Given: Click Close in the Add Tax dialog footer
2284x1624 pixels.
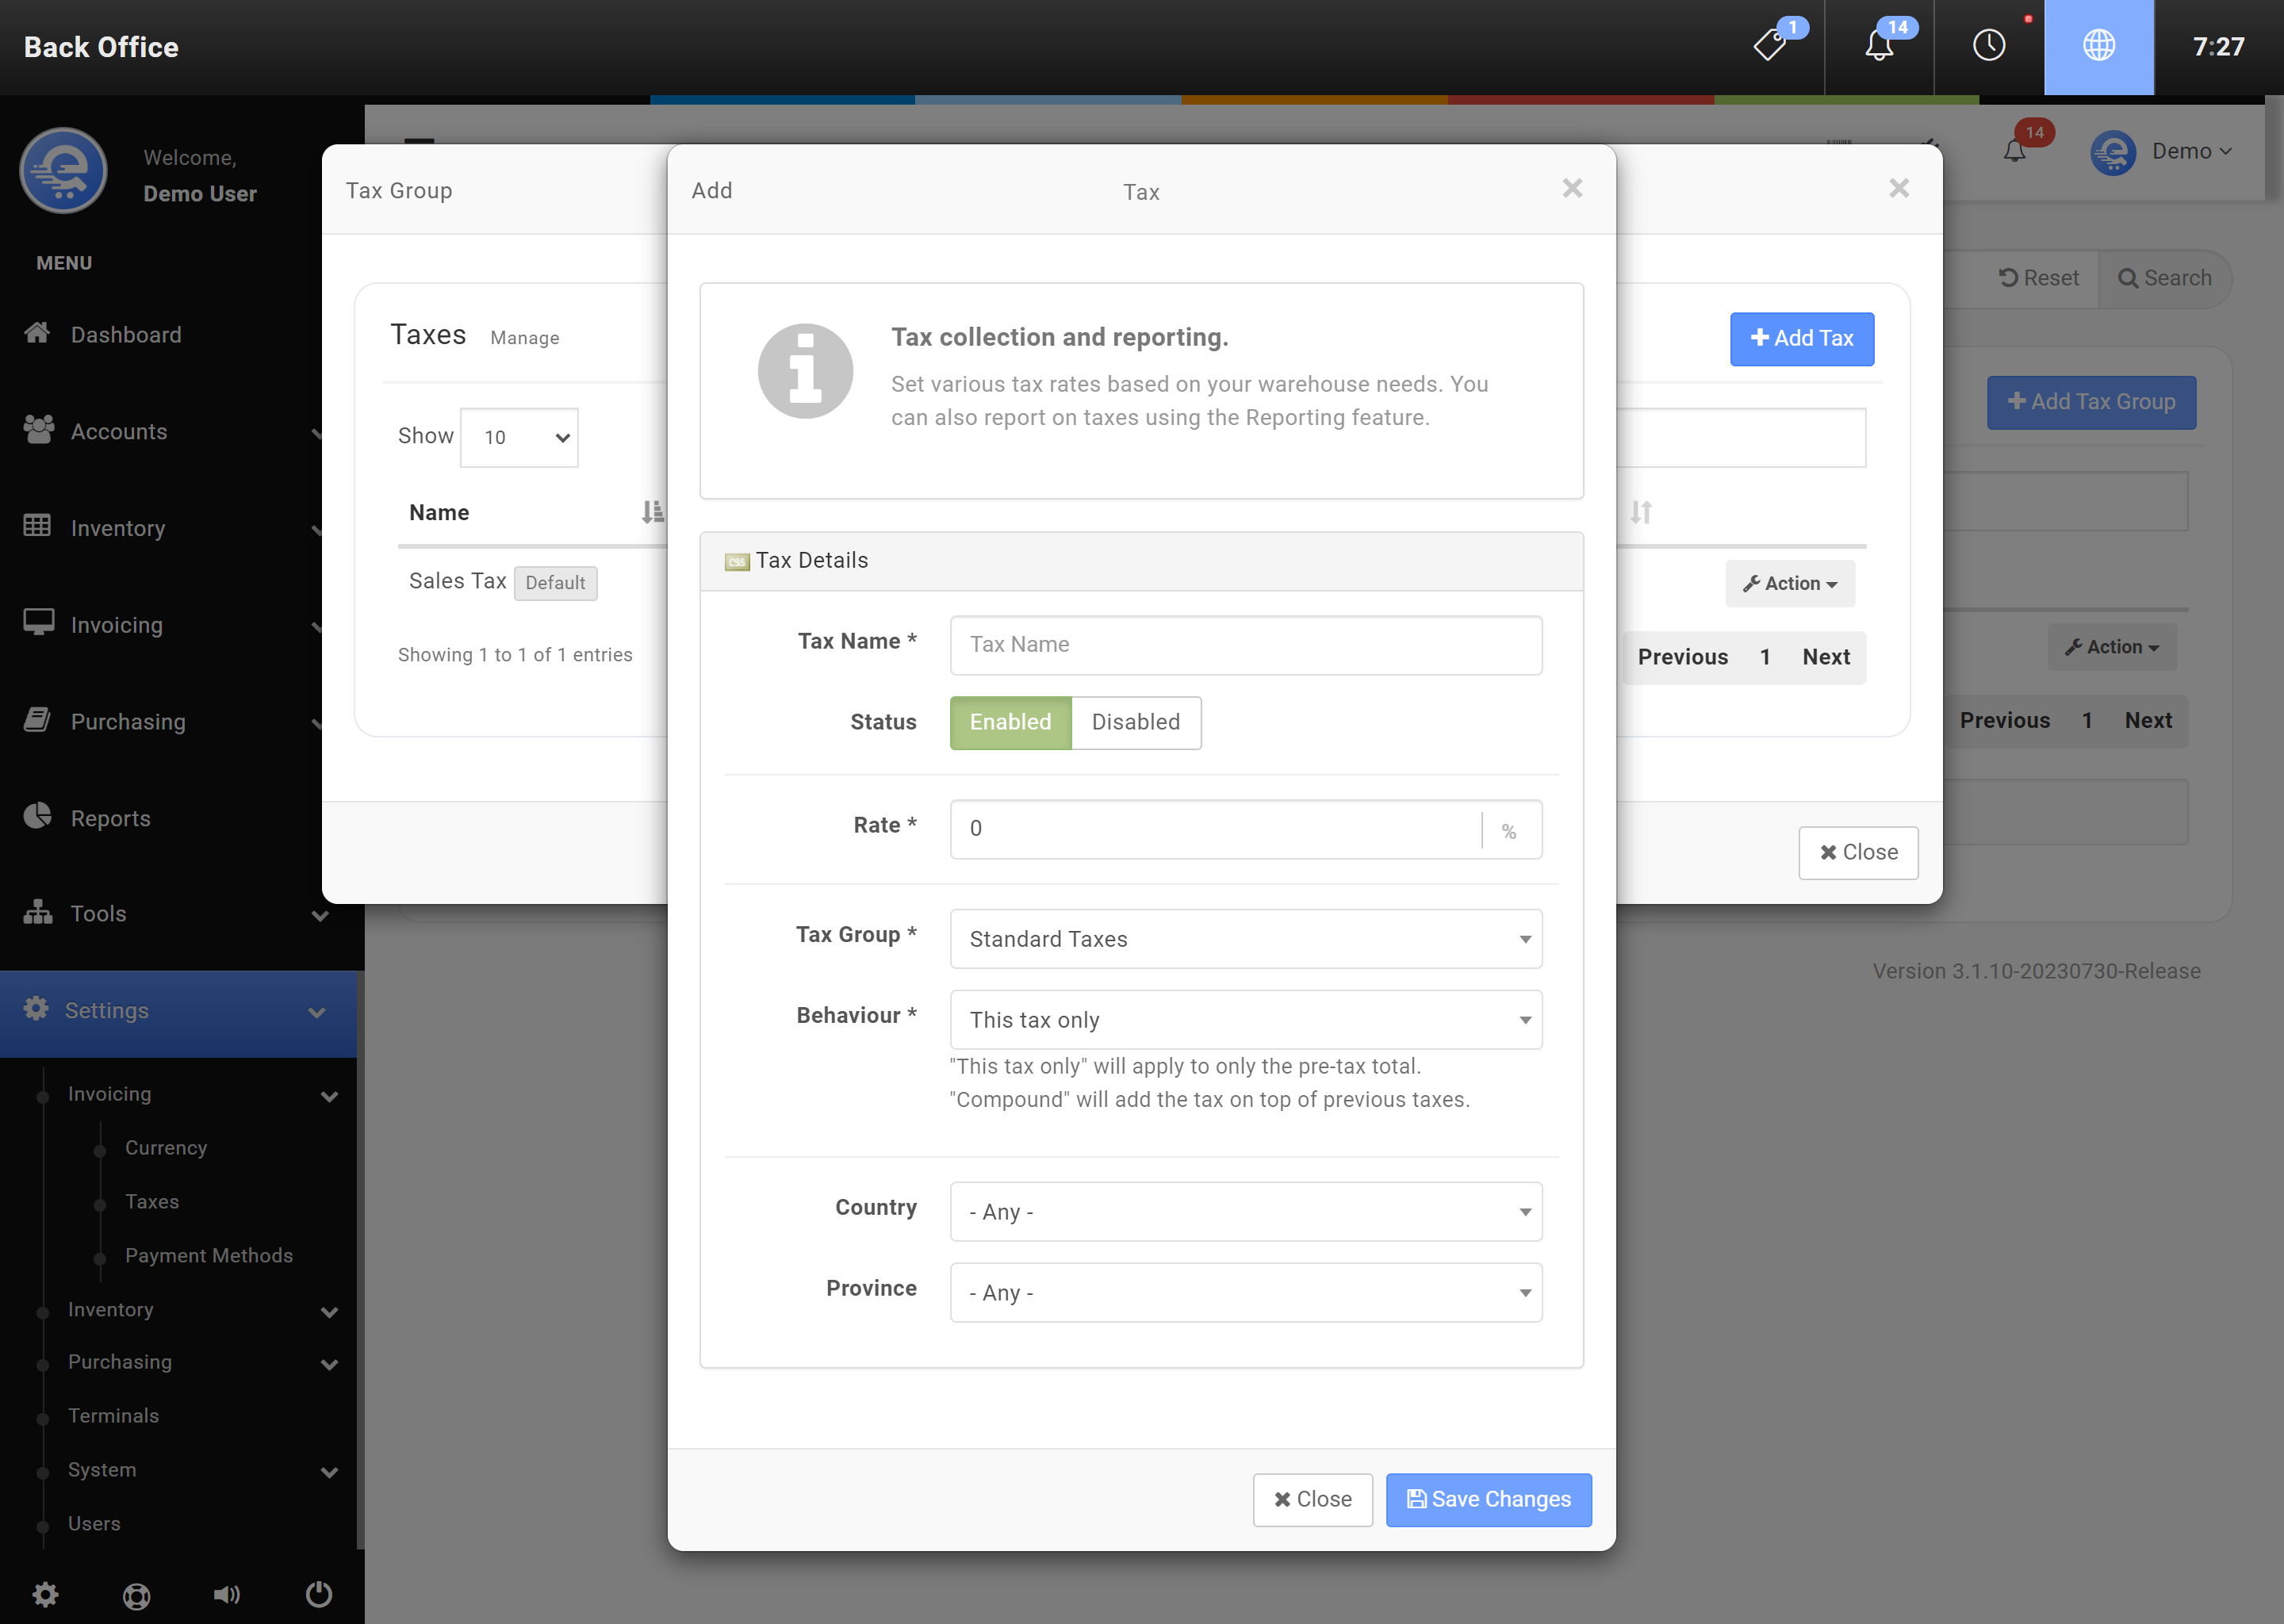Looking at the screenshot, I should pyautogui.click(x=1312, y=1499).
